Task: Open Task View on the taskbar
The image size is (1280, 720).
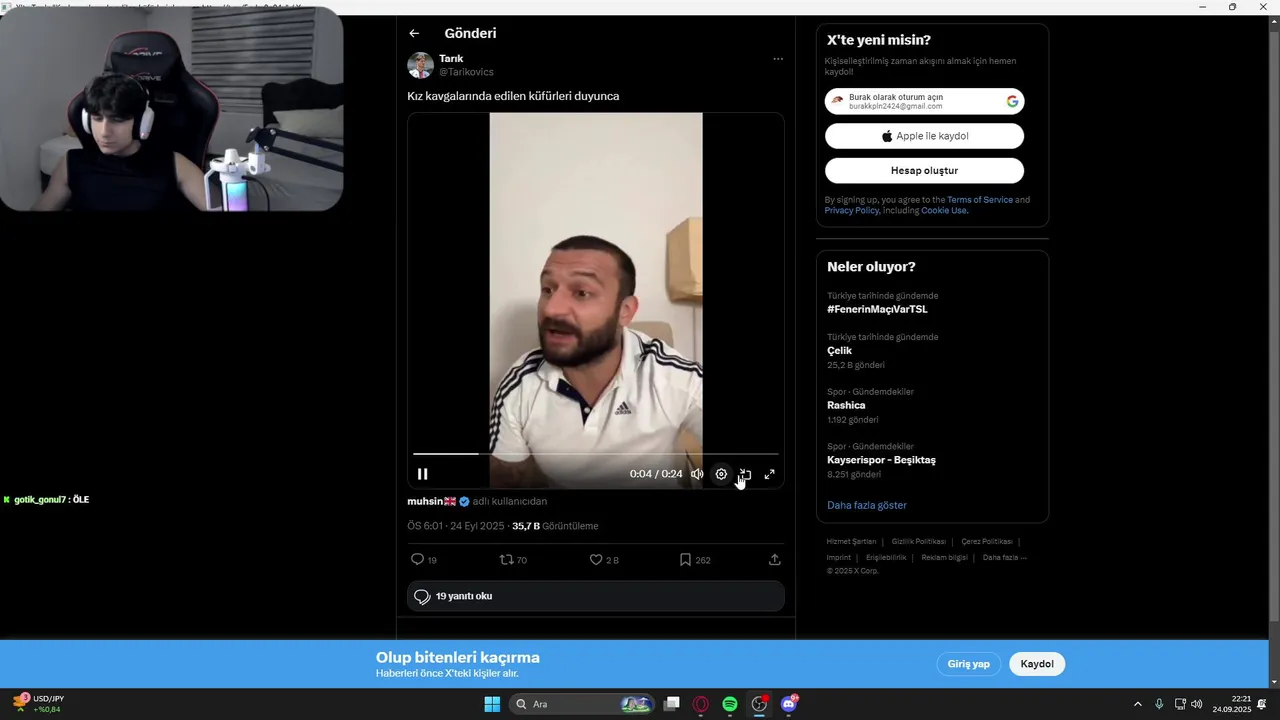Action: [x=672, y=704]
